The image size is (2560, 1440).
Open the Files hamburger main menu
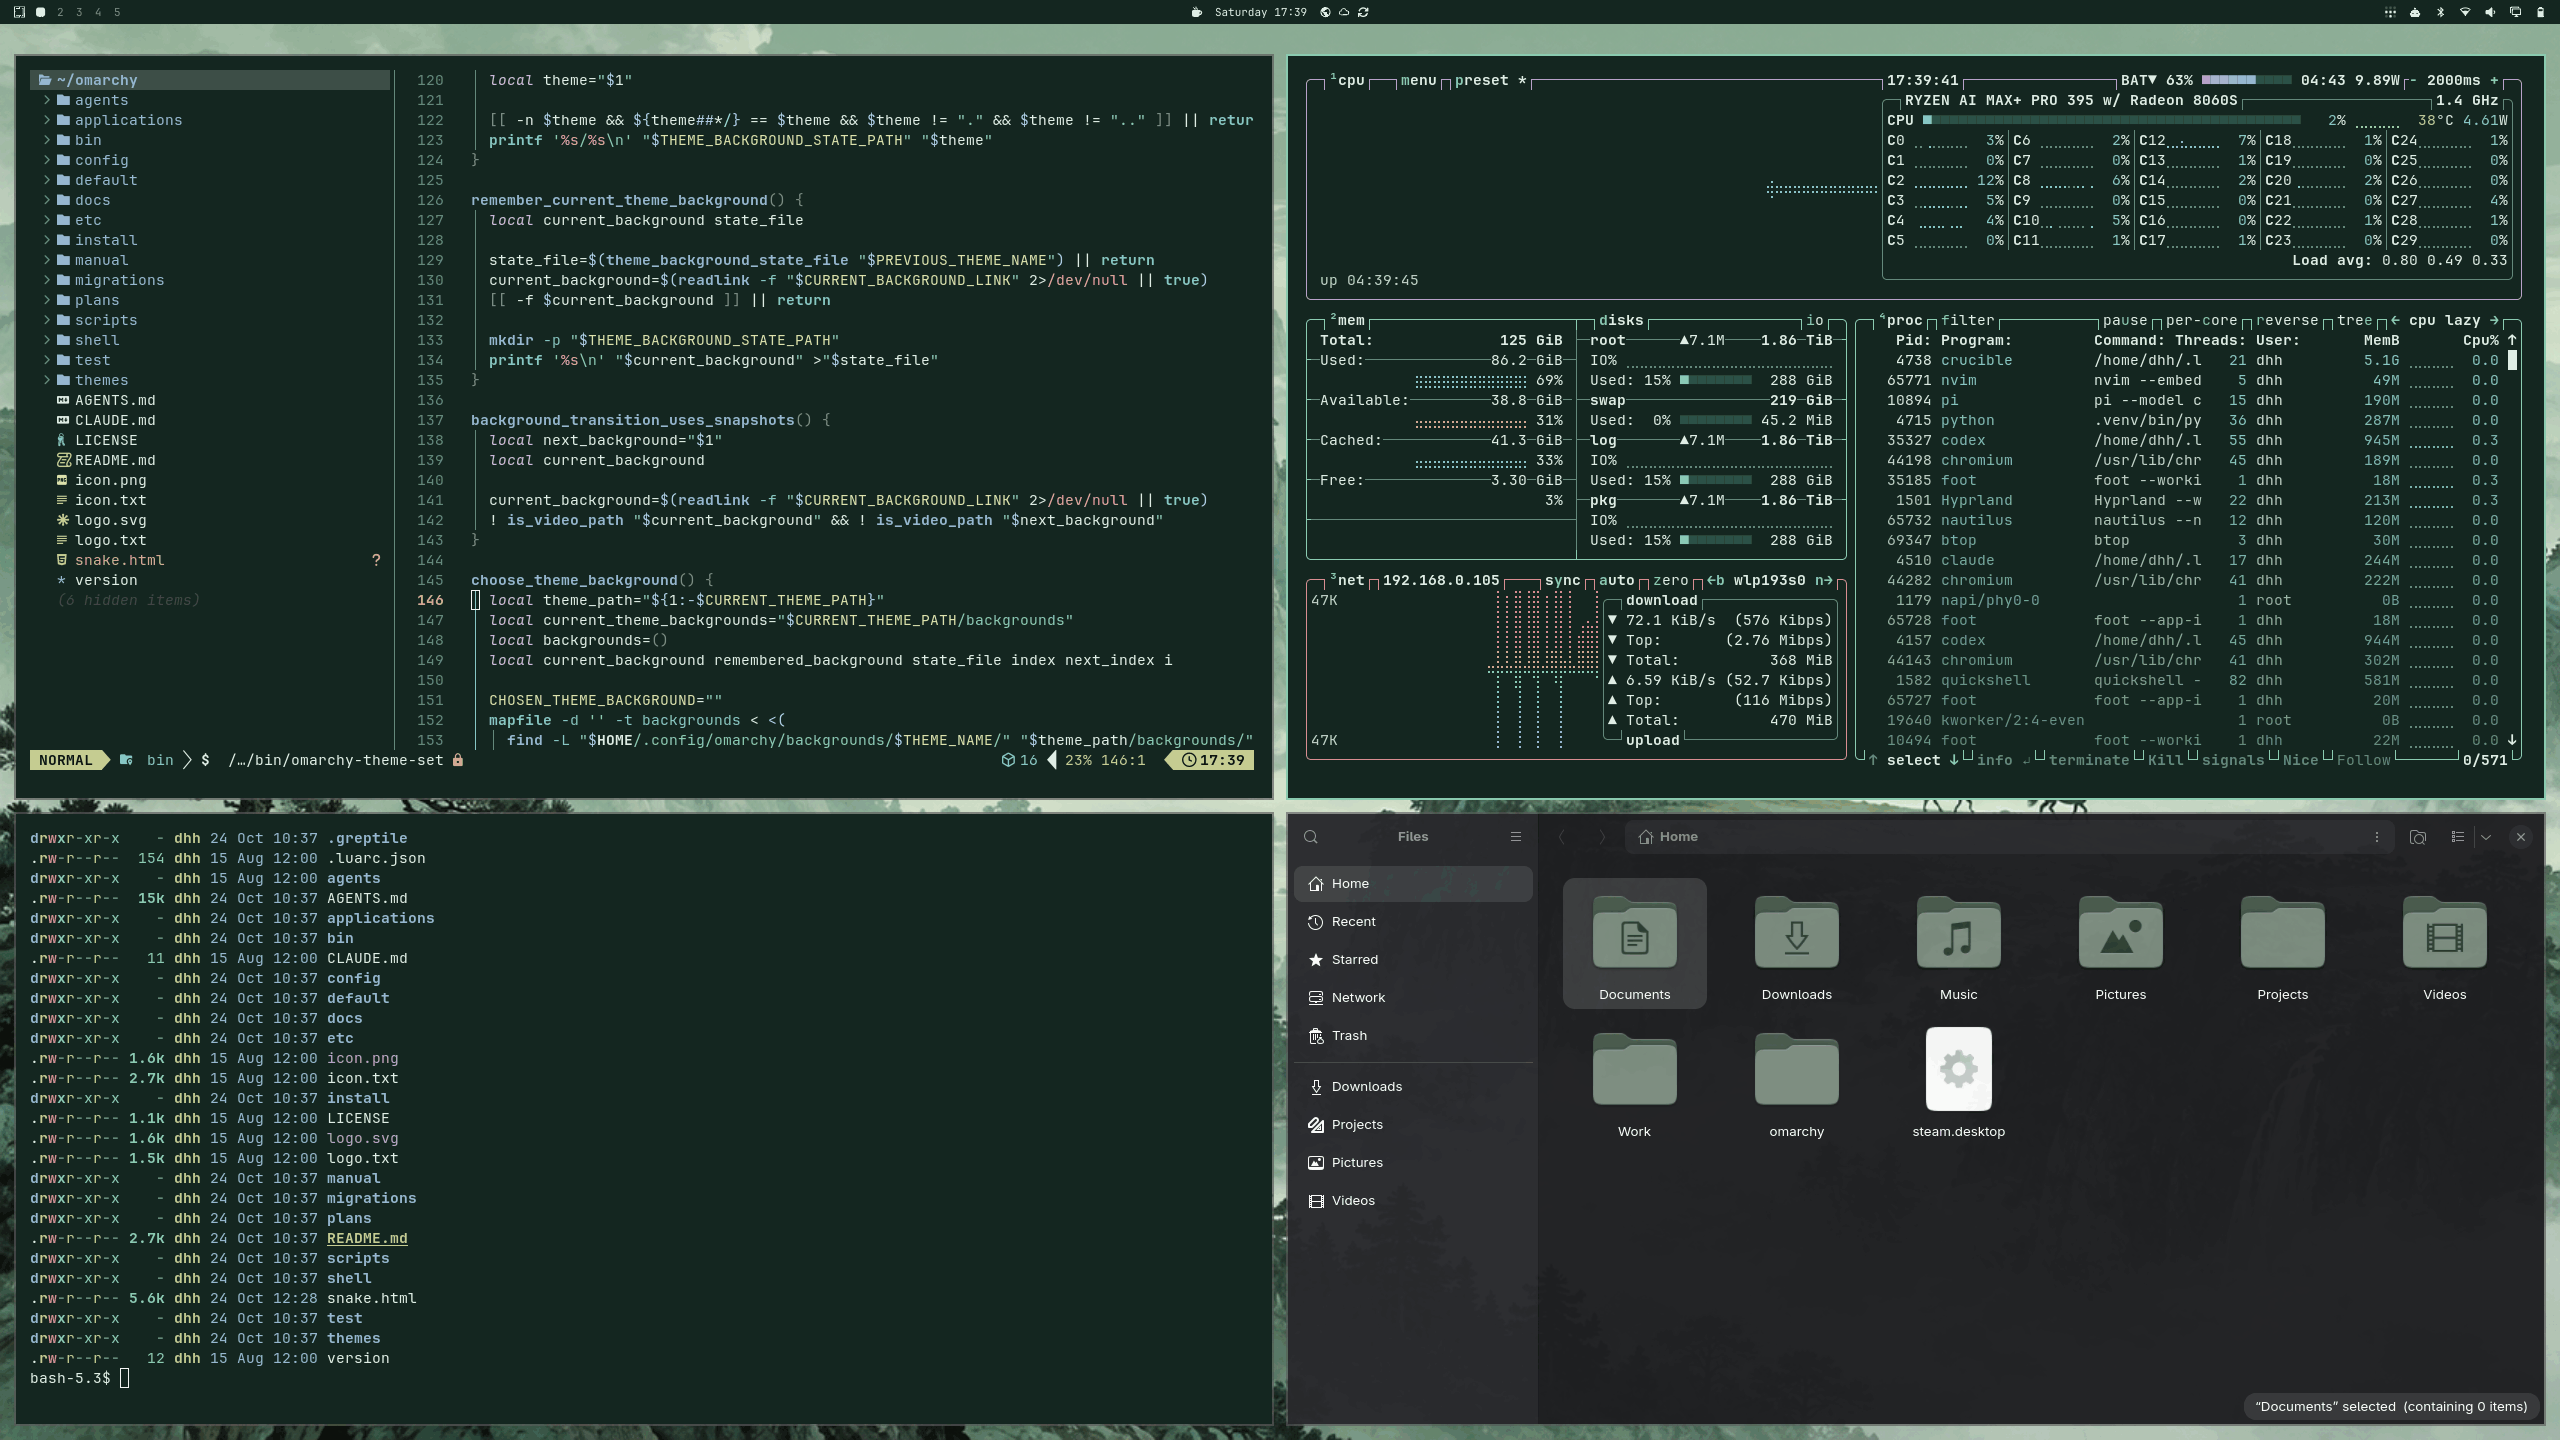tap(1515, 837)
